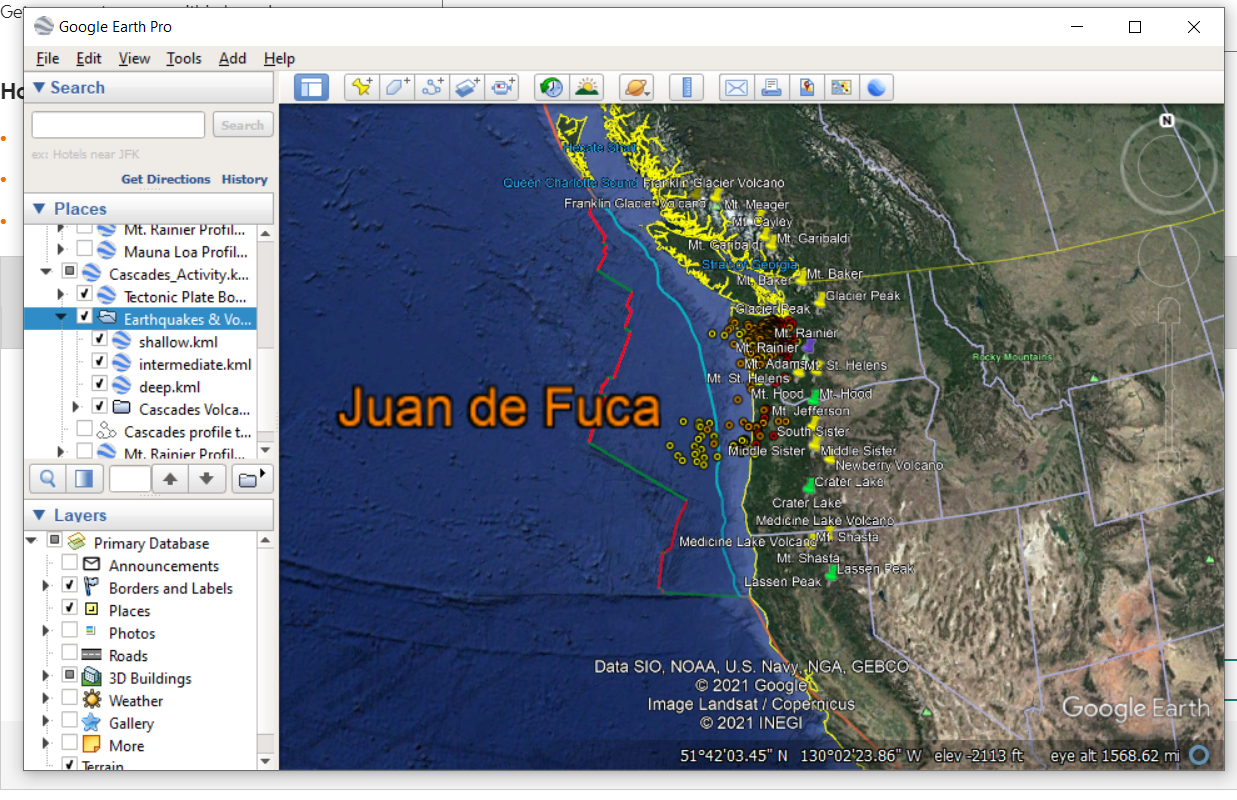Image resolution: width=1237 pixels, height=800 pixels.
Task: Click the streaming status circle in status bar
Action: click(x=1201, y=755)
